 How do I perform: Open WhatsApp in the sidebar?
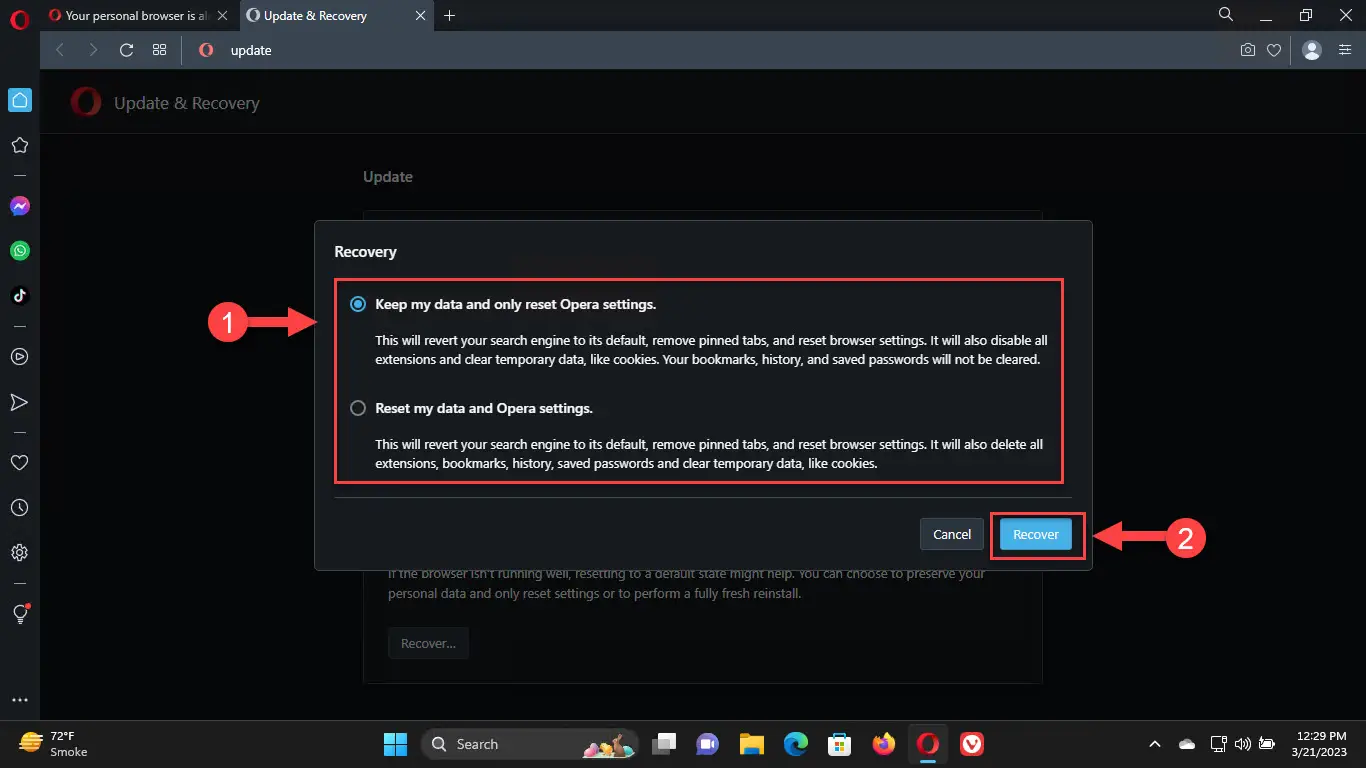19,251
